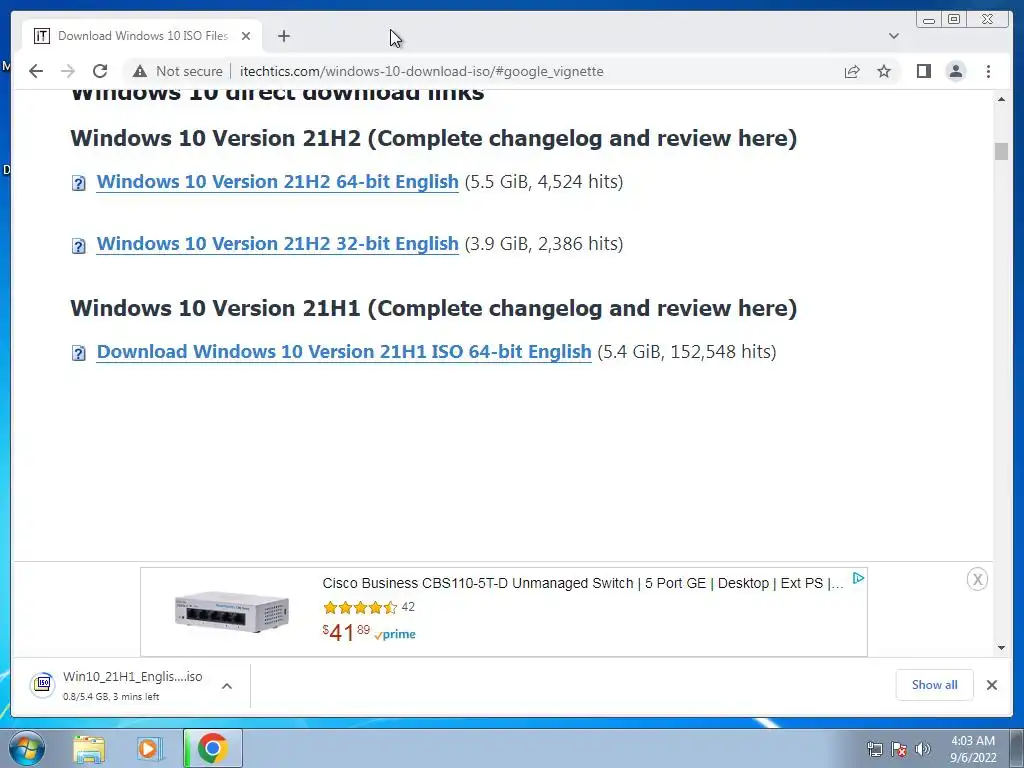1024x768 pixels.
Task: Click the network tray icon
Action: (874, 749)
